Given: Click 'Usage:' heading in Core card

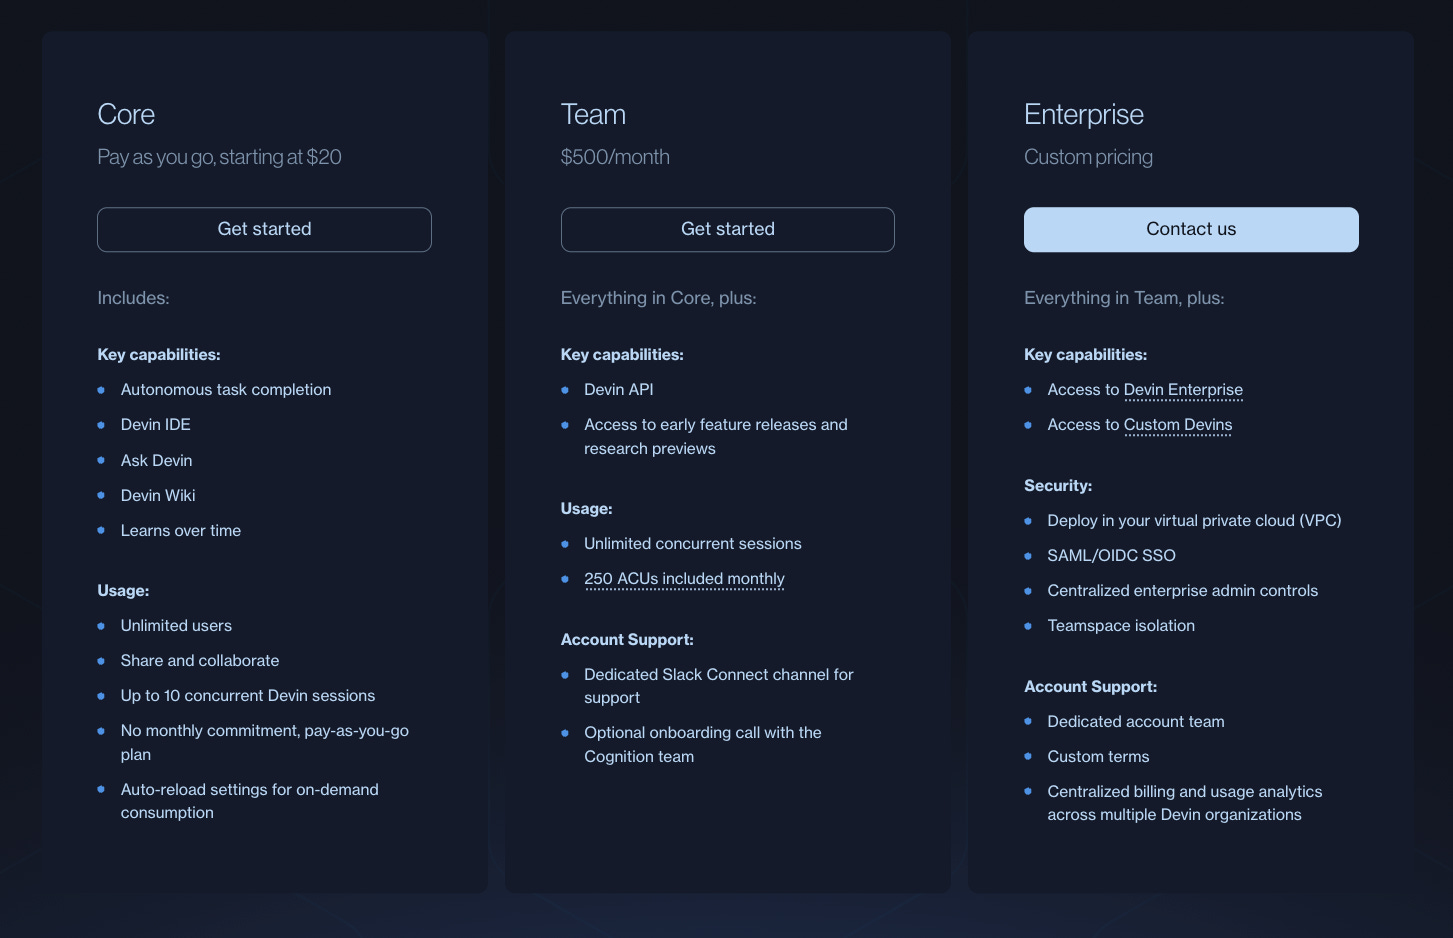Looking at the screenshot, I should click(123, 591).
